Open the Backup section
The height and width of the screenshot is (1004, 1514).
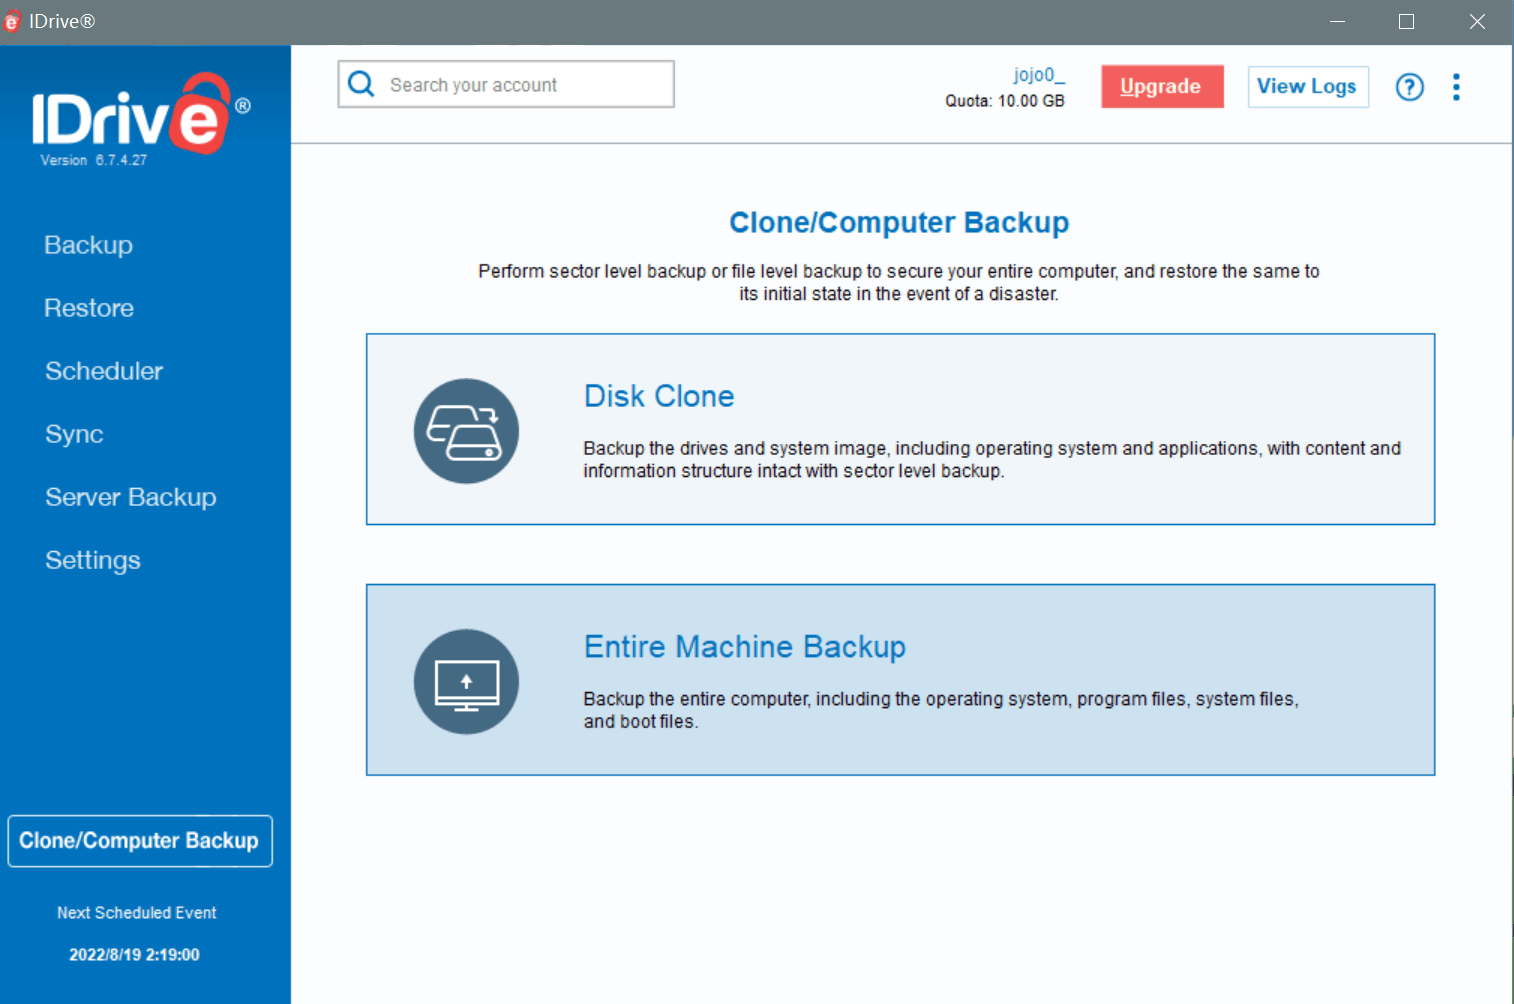click(88, 245)
